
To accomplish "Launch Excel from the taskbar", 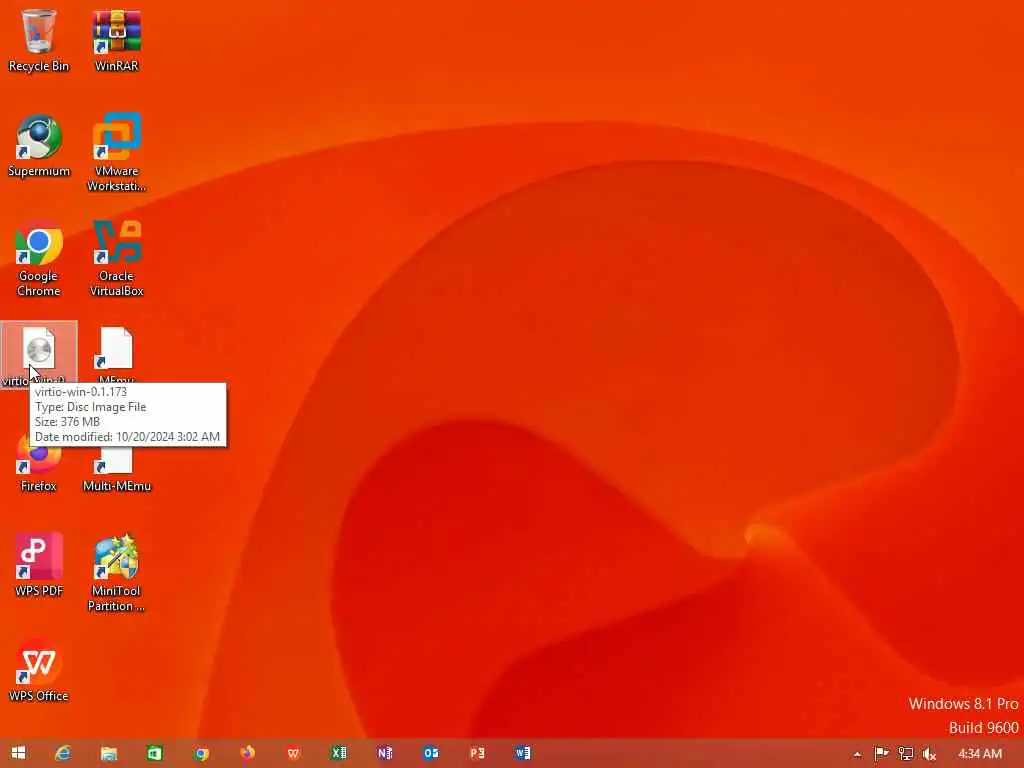I will tap(339, 753).
